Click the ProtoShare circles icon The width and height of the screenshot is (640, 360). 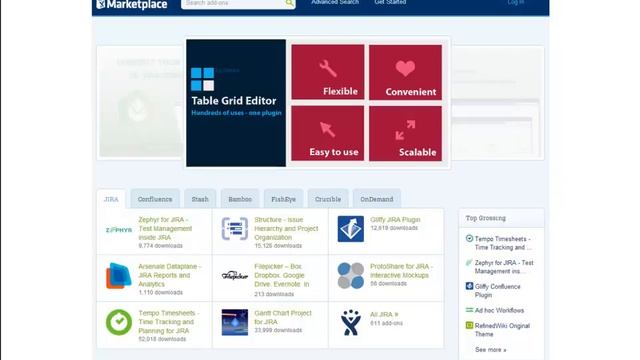(x=351, y=276)
